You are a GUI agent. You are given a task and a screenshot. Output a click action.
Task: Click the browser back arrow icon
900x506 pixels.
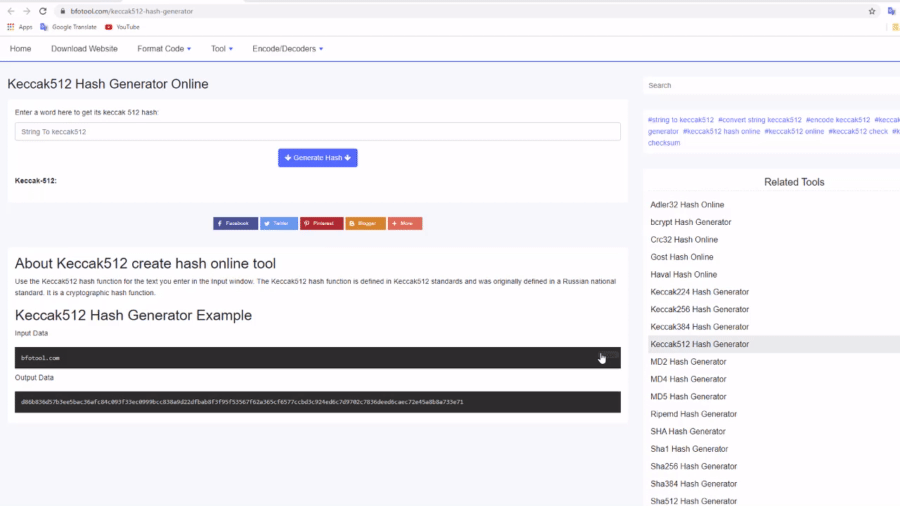pos(11,11)
